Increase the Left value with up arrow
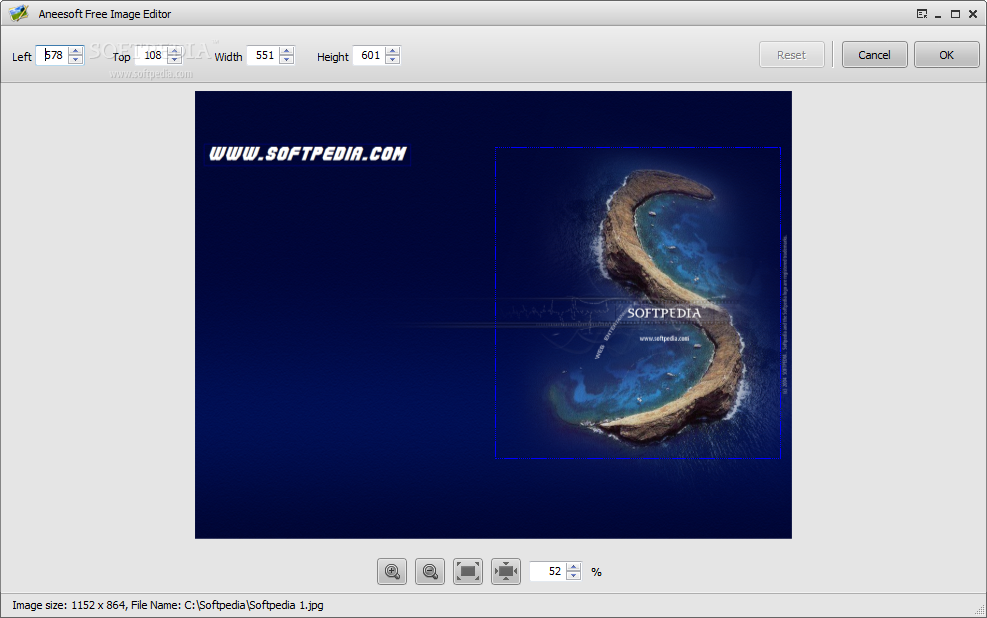987x618 pixels. click(x=76, y=51)
